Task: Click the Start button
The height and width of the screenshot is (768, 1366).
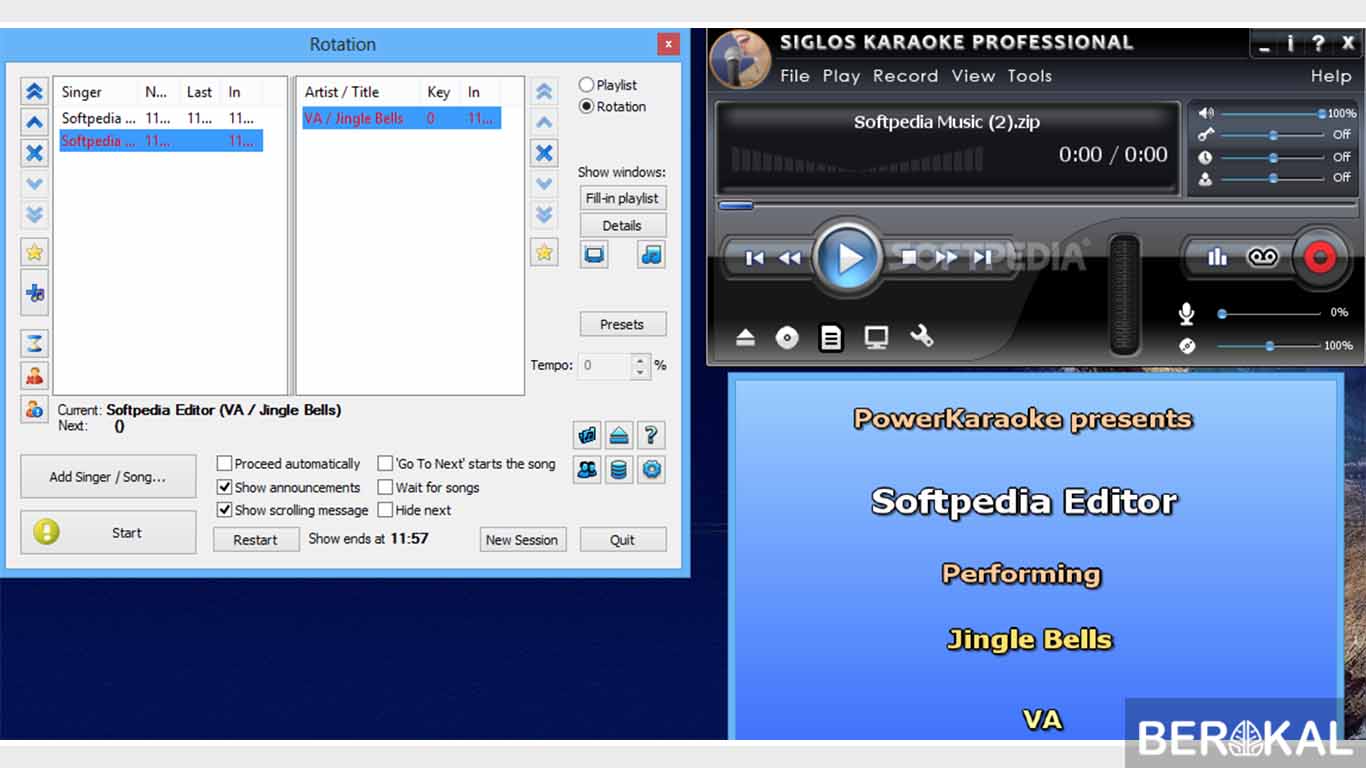Action: tap(108, 533)
